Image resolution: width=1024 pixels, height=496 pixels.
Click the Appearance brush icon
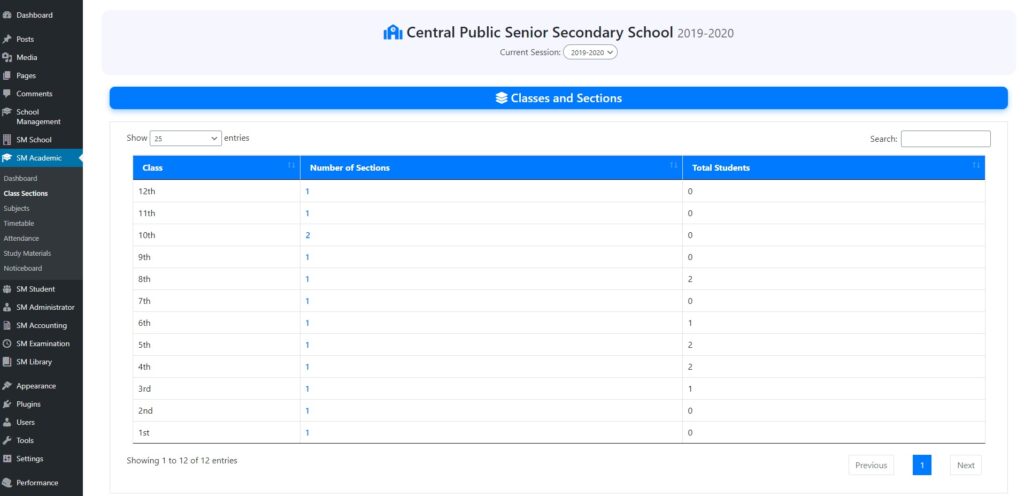(7, 386)
